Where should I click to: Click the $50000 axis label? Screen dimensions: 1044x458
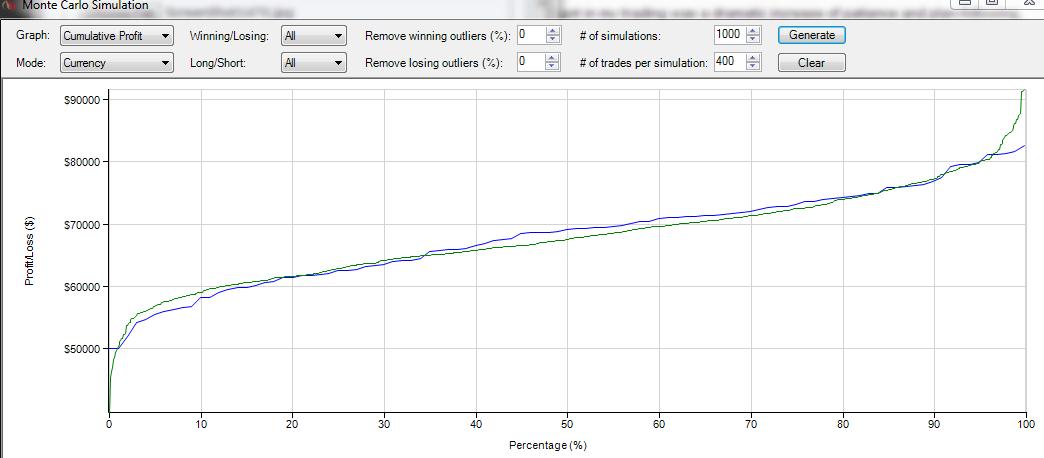[81, 349]
